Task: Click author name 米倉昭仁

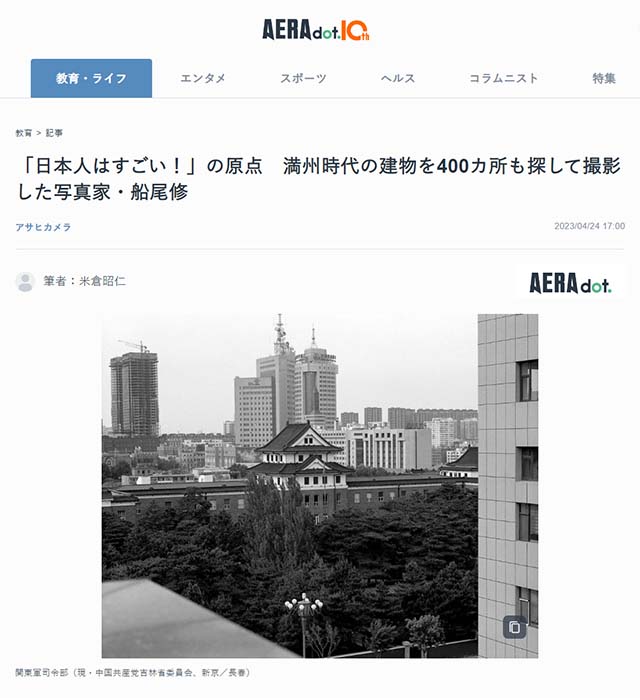Action: [102, 281]
